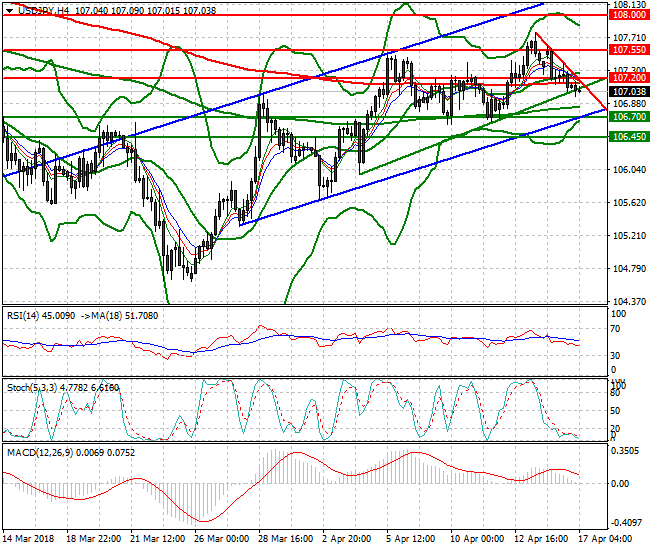
Task: Select the 106.450 green price level label
Action: pyautogui.click(x=629, y=136)
